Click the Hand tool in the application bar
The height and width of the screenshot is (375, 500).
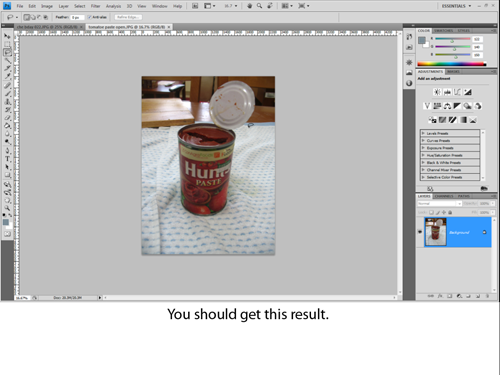click(x=249, y=6)
